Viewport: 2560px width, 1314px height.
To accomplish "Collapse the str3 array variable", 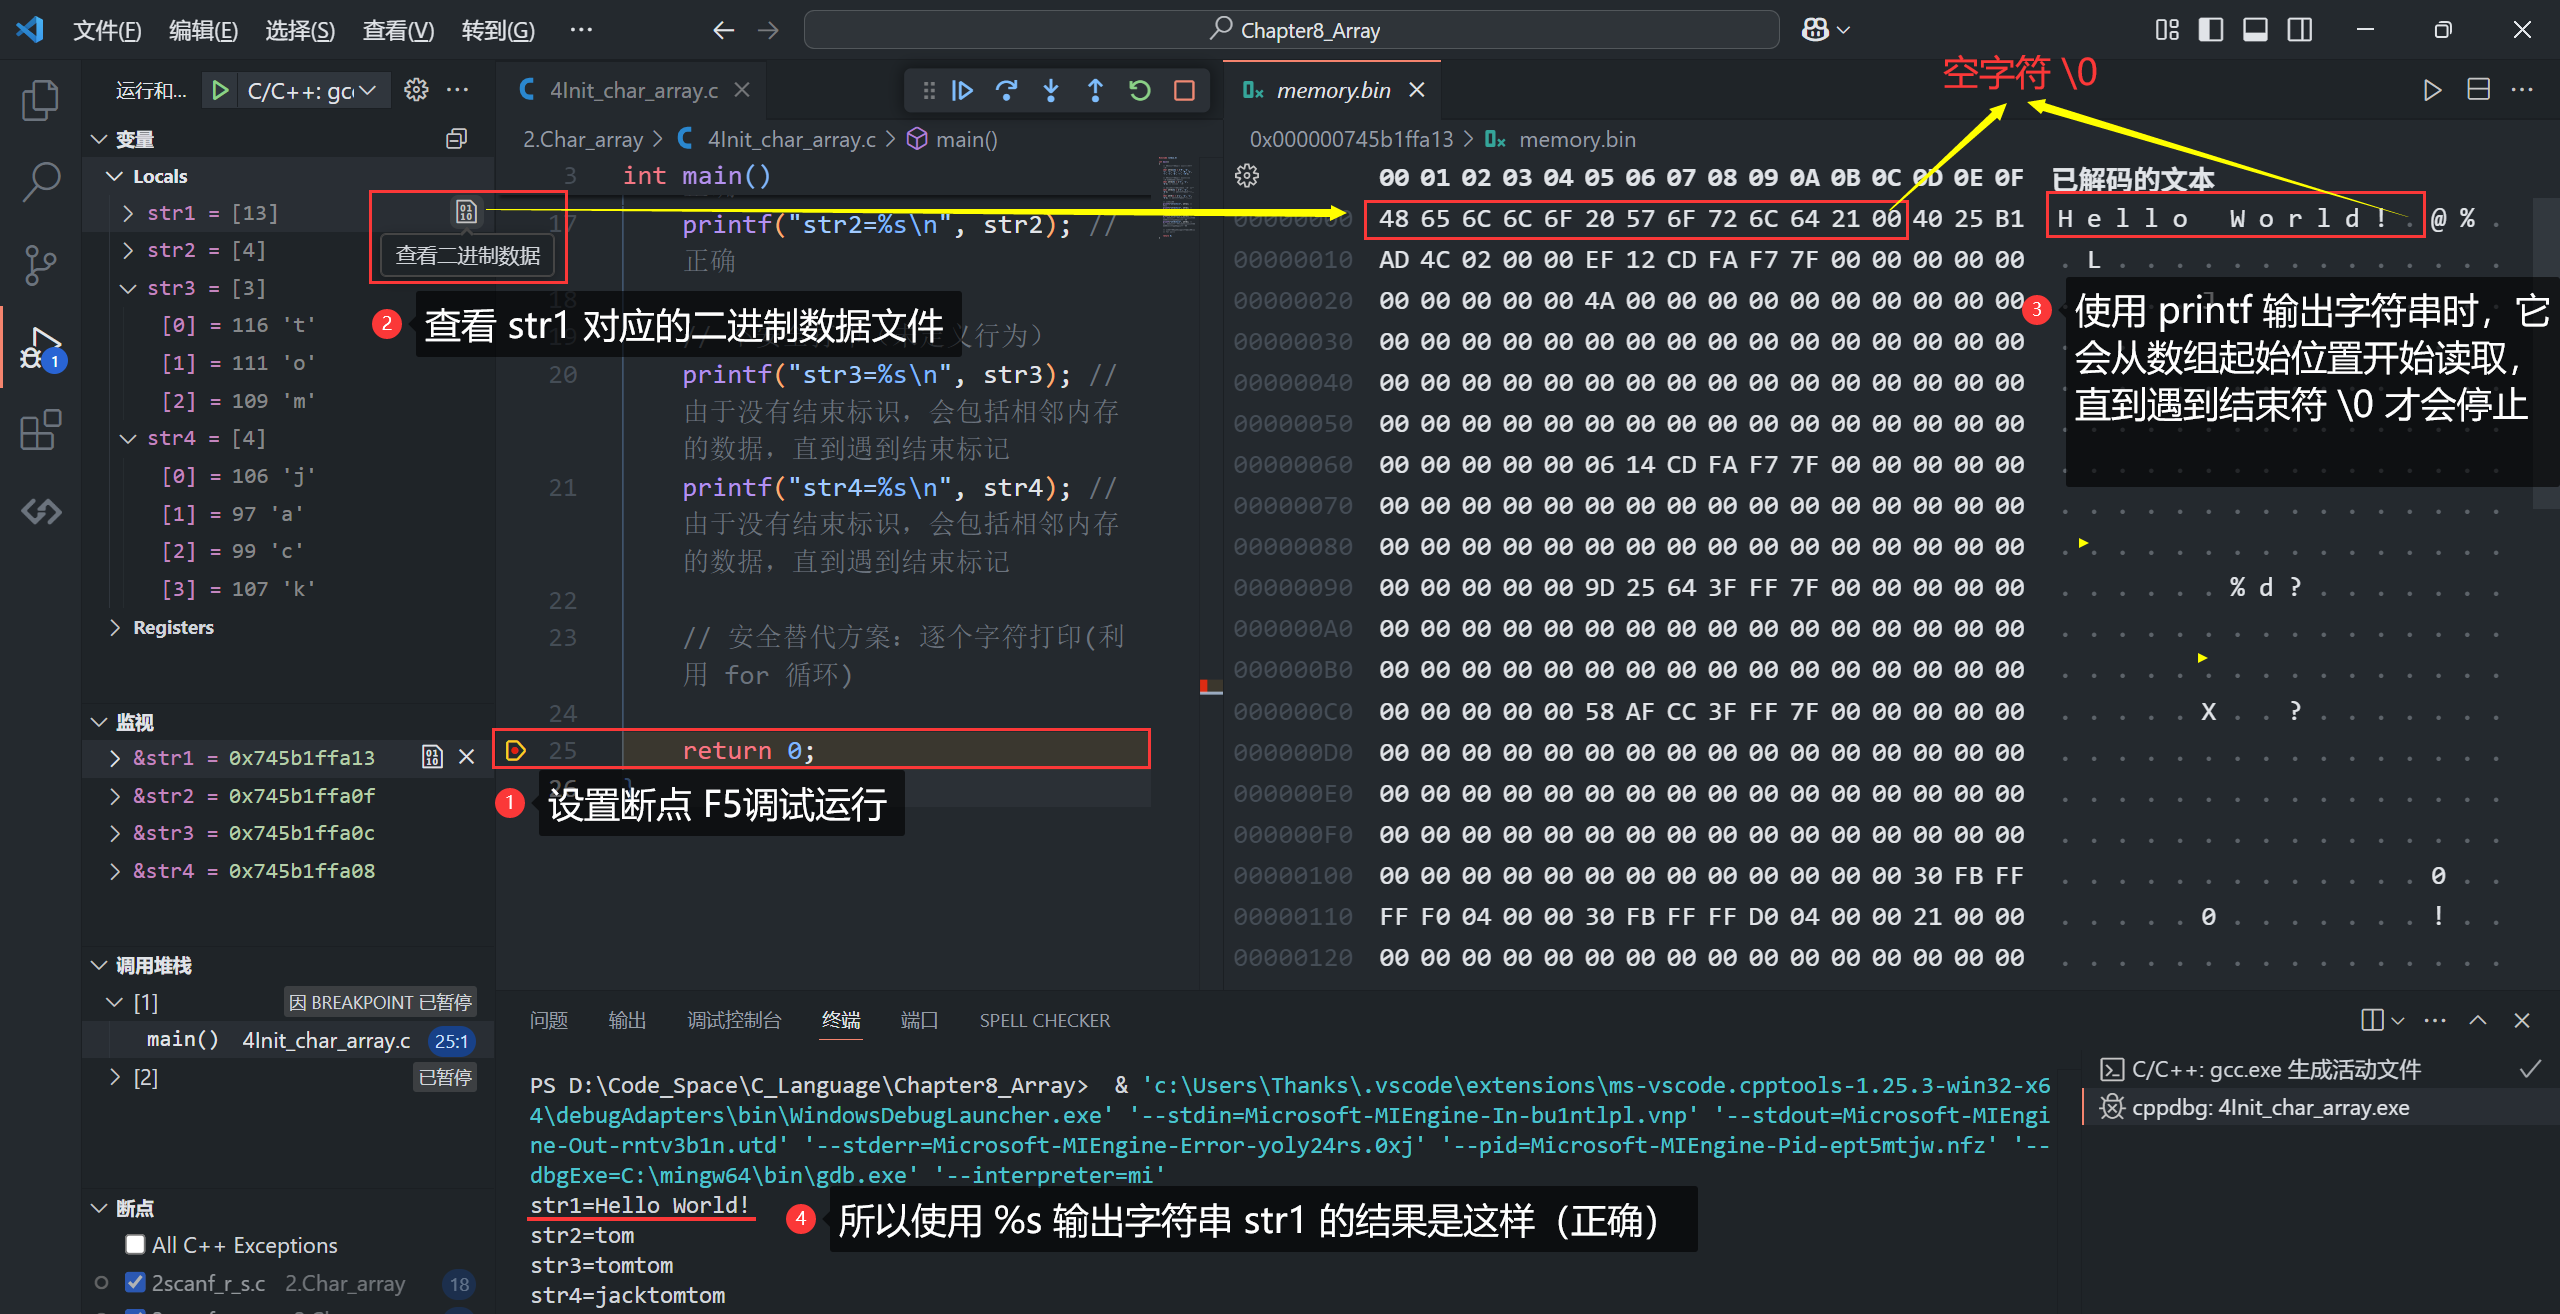I will tap(128, 288).
